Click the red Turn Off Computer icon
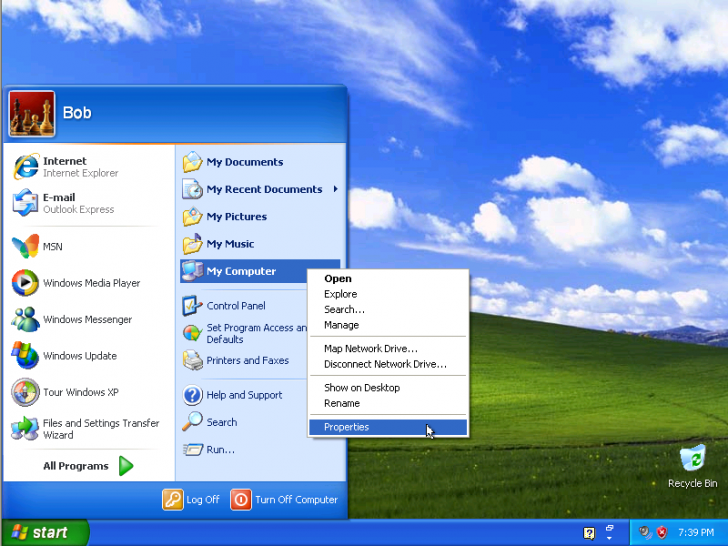Screen dimensions: 728x546 click(x=241, y=500)
